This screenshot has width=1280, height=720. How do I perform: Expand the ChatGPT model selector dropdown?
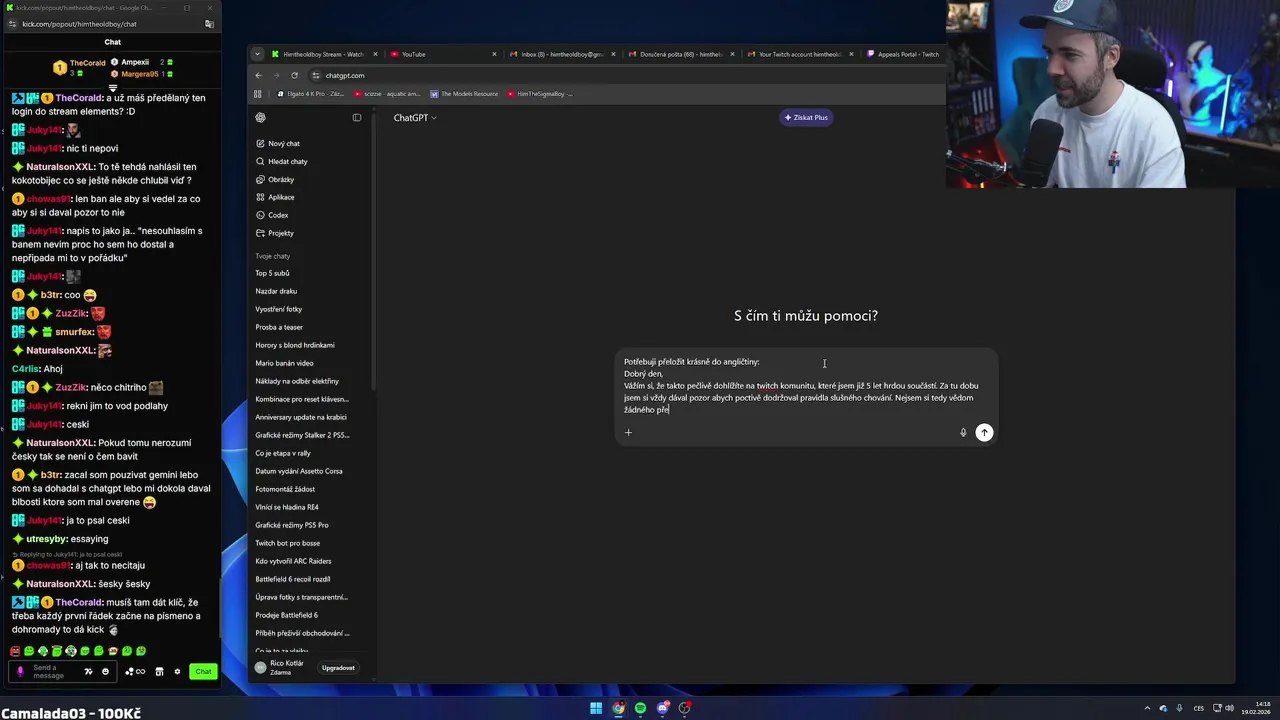click(415, 117)
